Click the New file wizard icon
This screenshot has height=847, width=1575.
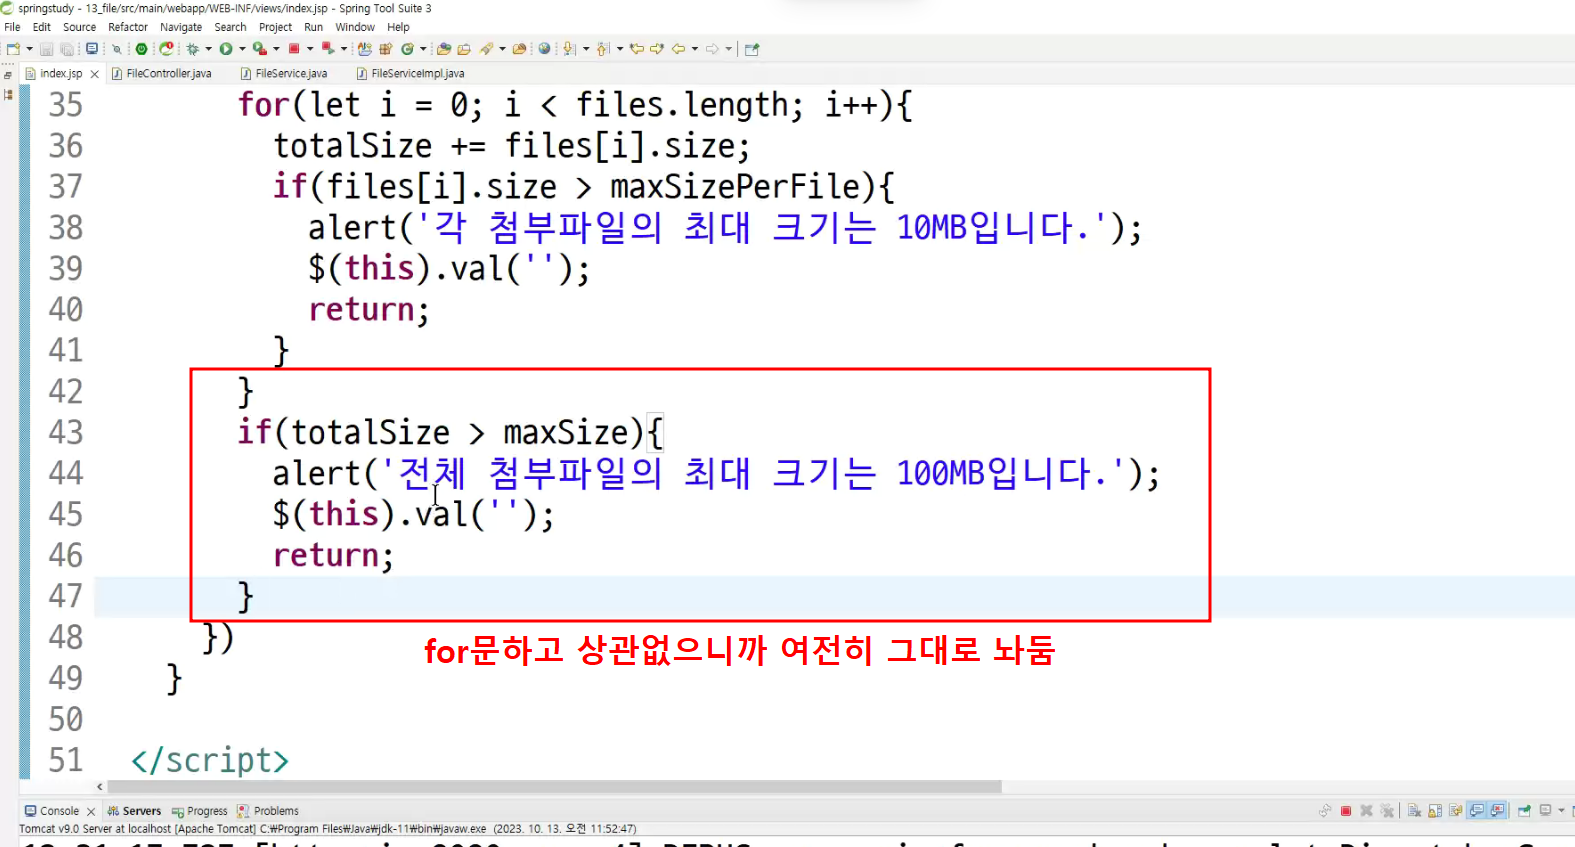point(13,49)
